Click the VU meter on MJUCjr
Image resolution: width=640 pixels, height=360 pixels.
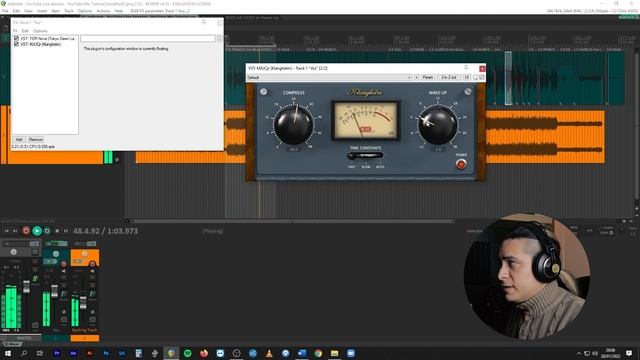[x=365, y=120]
